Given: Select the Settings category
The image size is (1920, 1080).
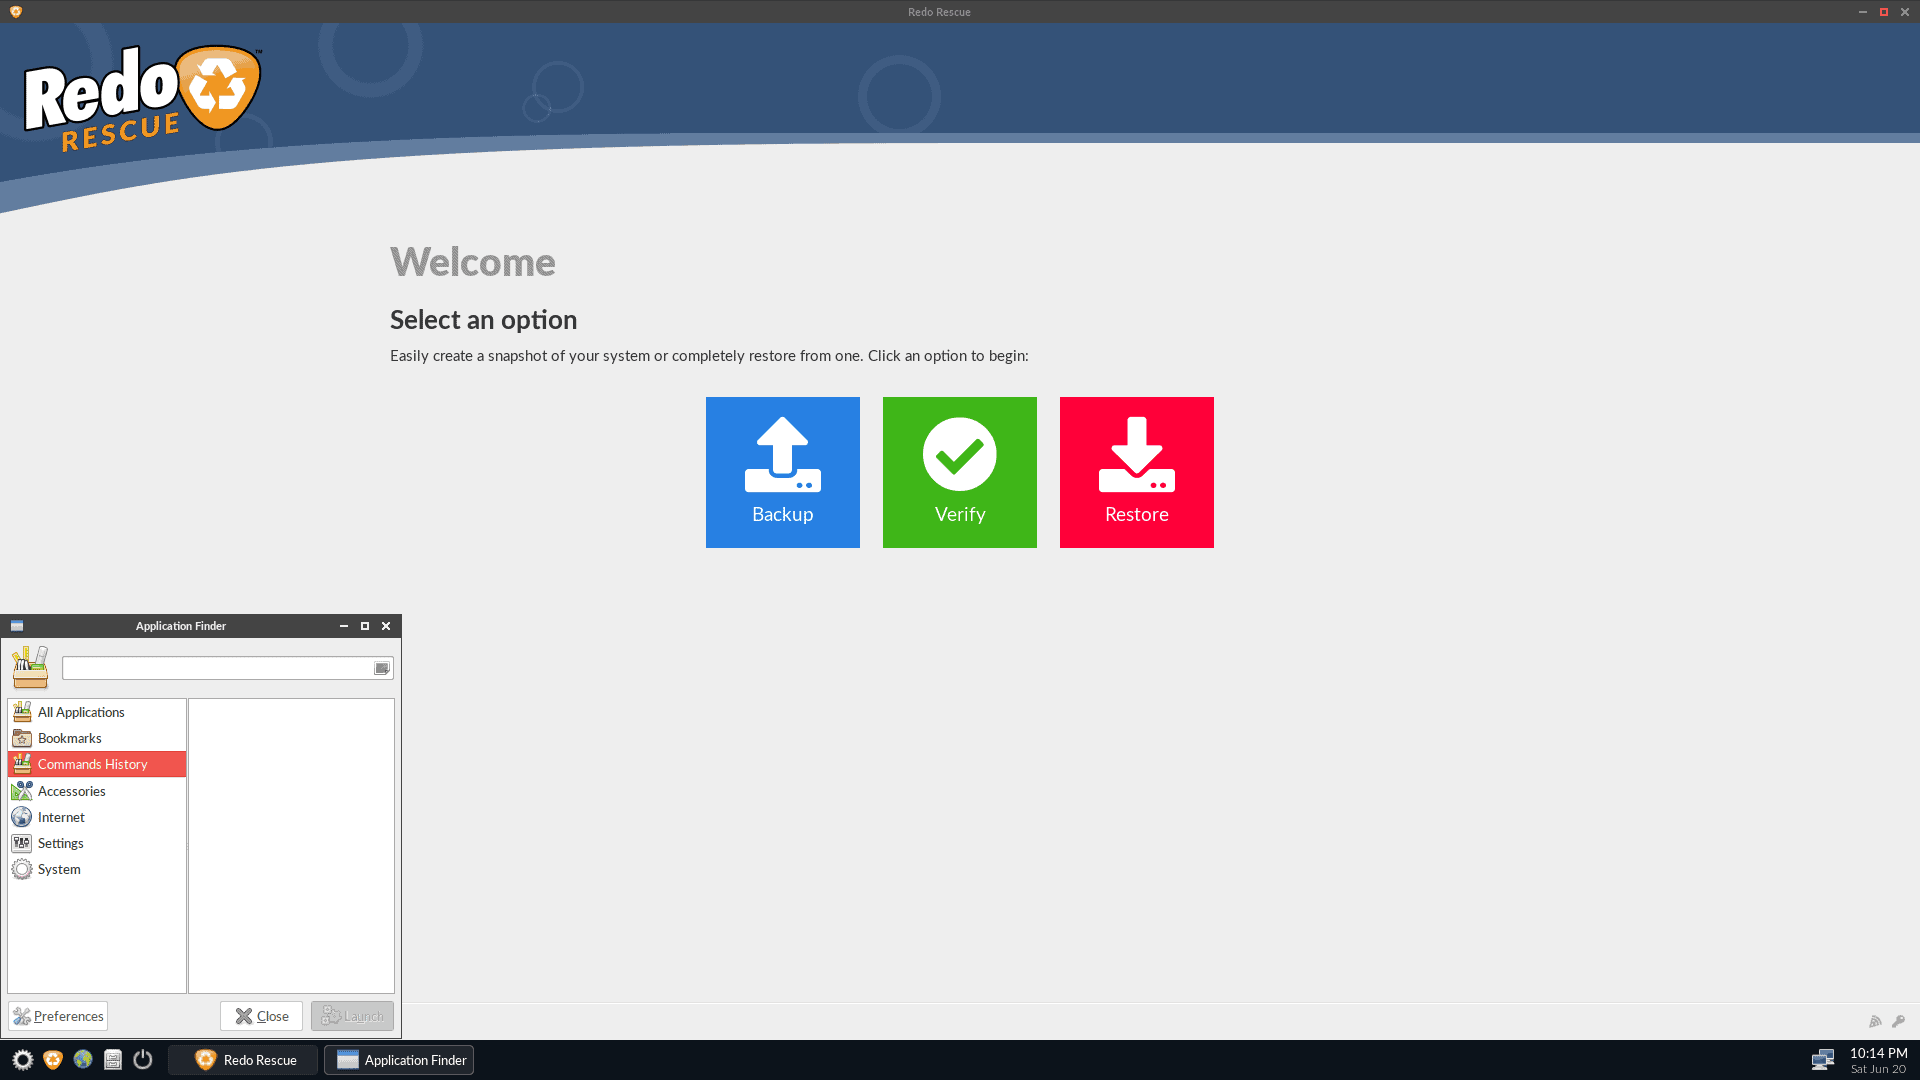Looking at the screenshot, I should [x=97, y=843].
